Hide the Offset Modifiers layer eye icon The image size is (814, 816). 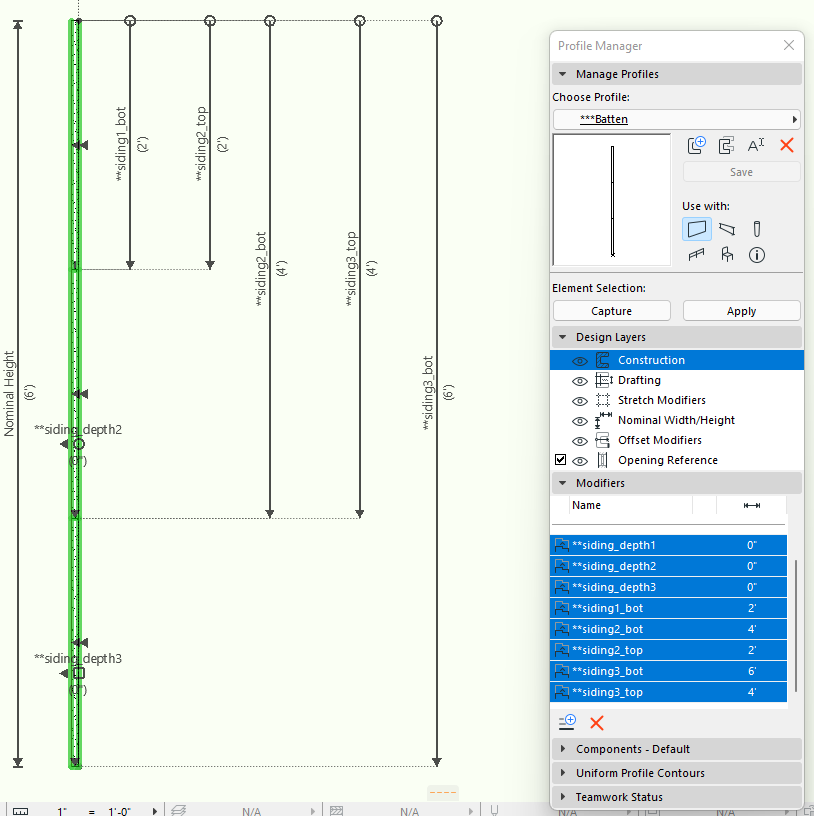tap(580, 441)
